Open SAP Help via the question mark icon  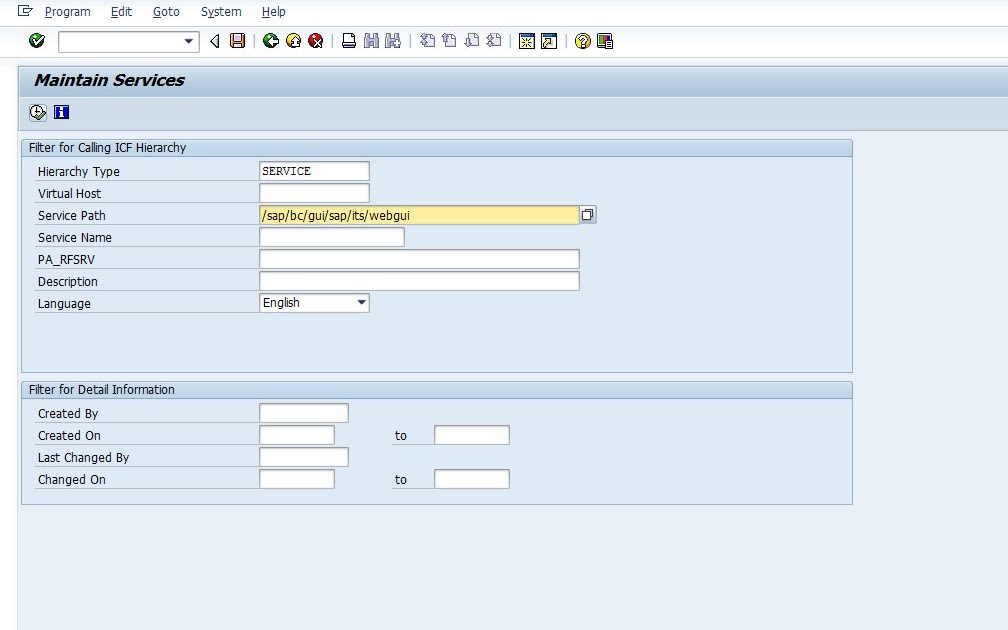click(x=581, y=41)
